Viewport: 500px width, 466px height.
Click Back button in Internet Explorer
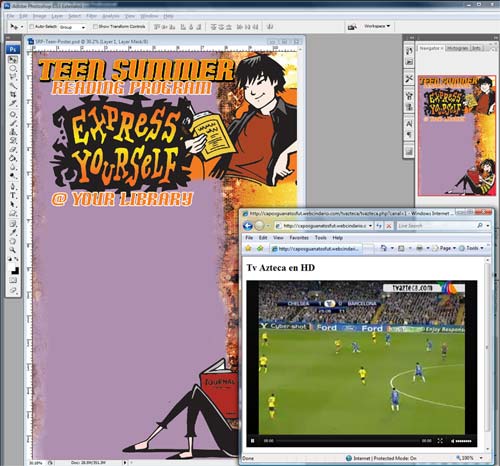click(248, 226)
